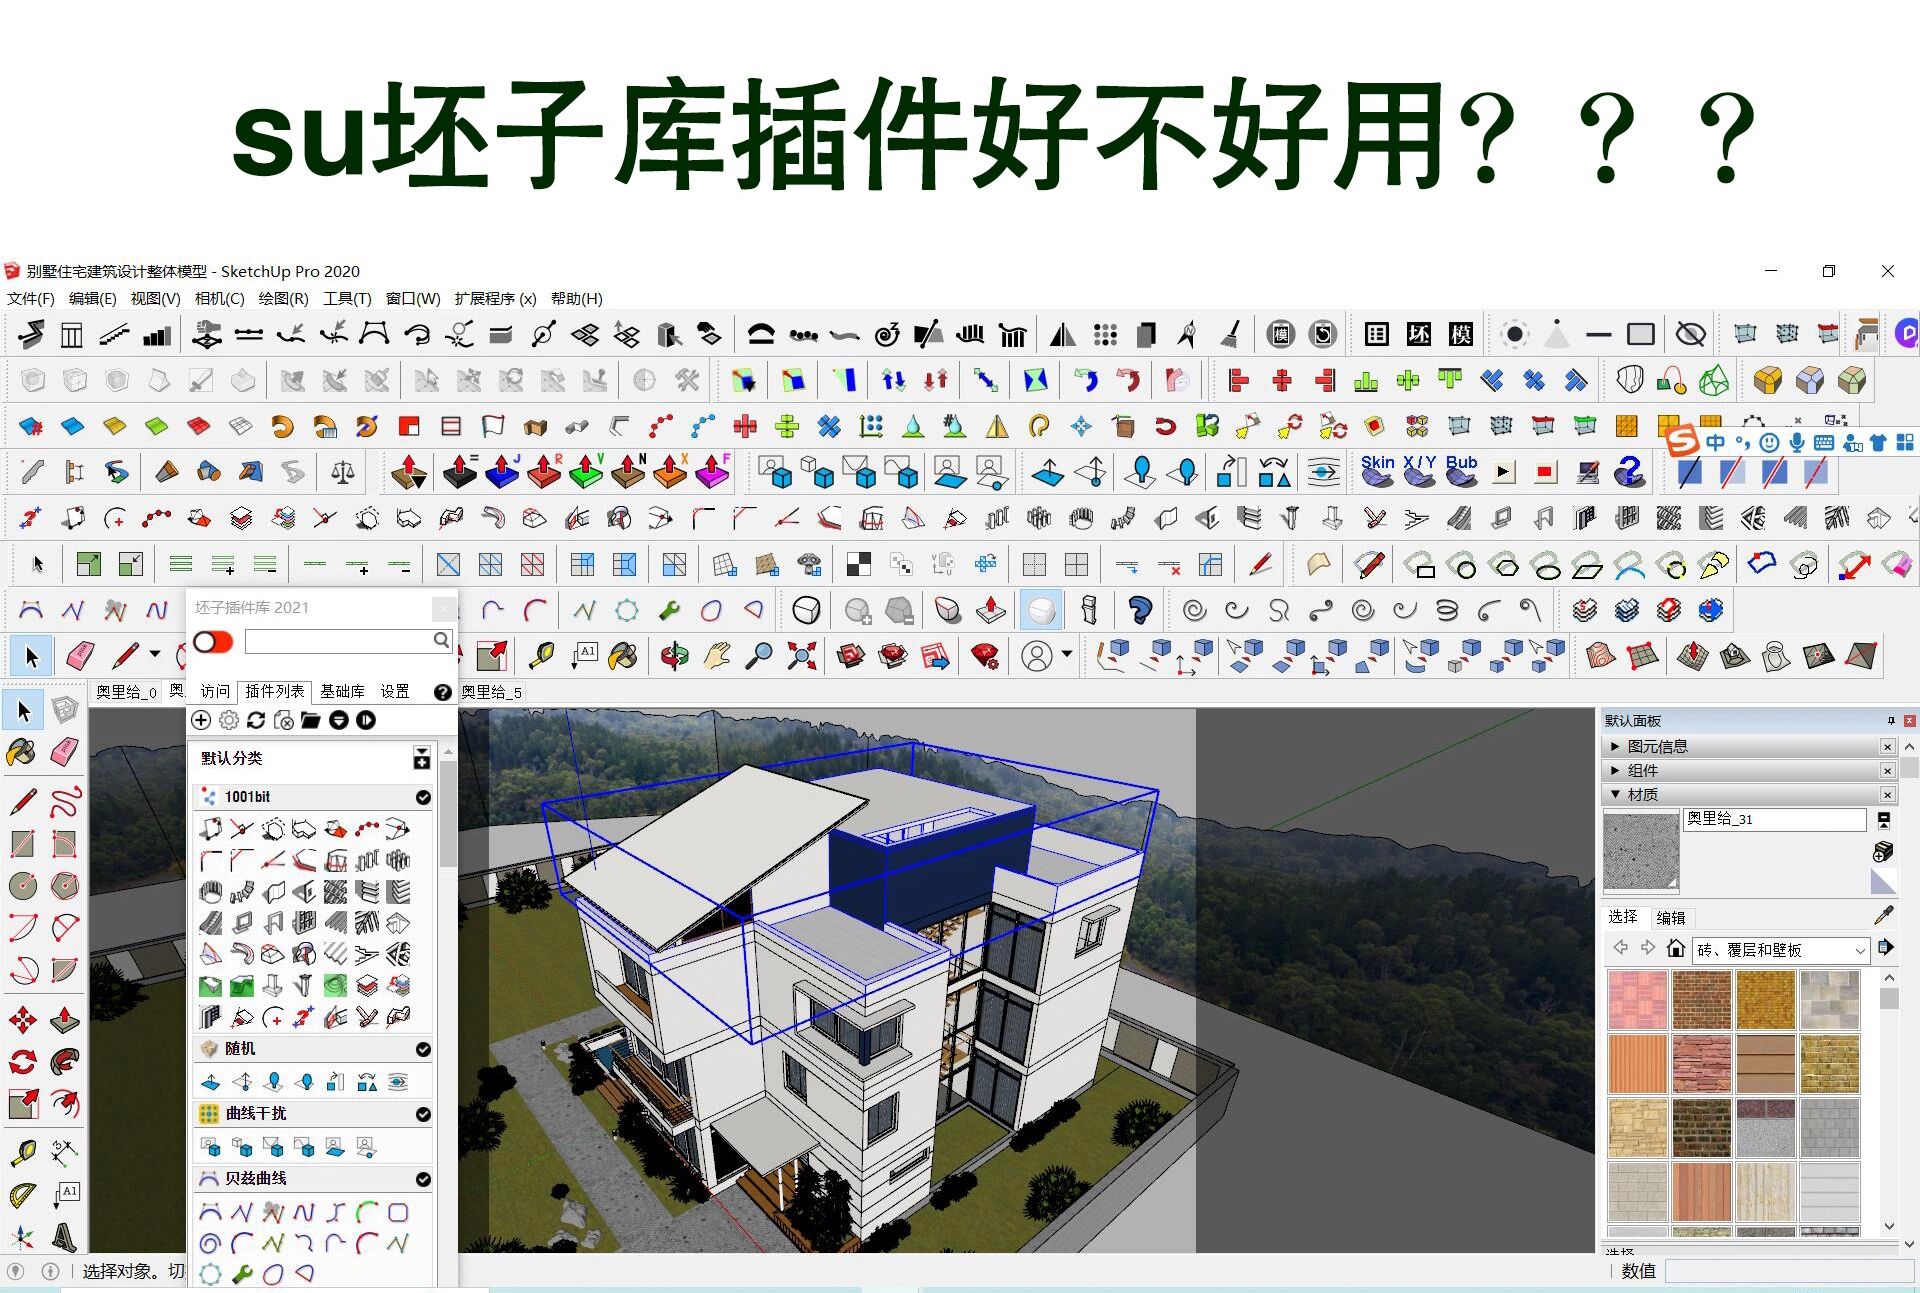The image size is (1920, 1293).
Task: Expand the 组件 section
Action: [1614, 770]
